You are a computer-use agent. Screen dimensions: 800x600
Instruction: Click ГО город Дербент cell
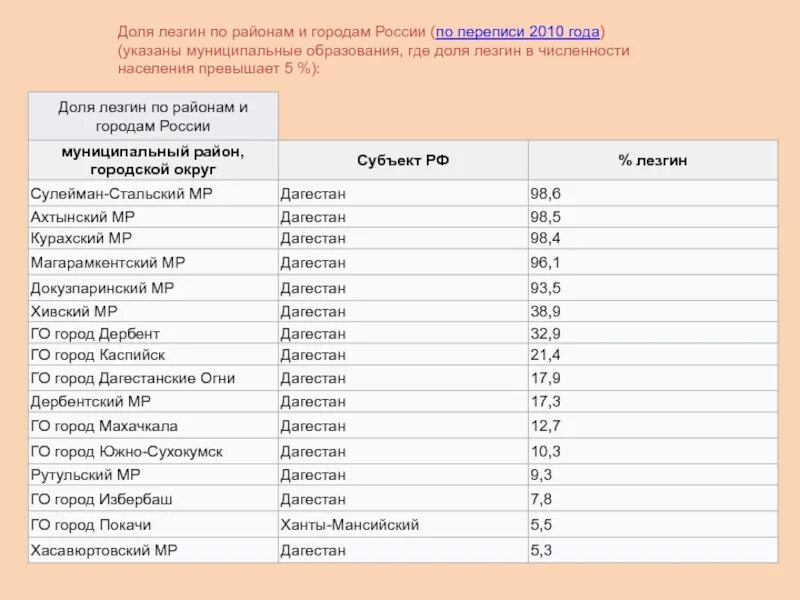[x=153, y=333]
